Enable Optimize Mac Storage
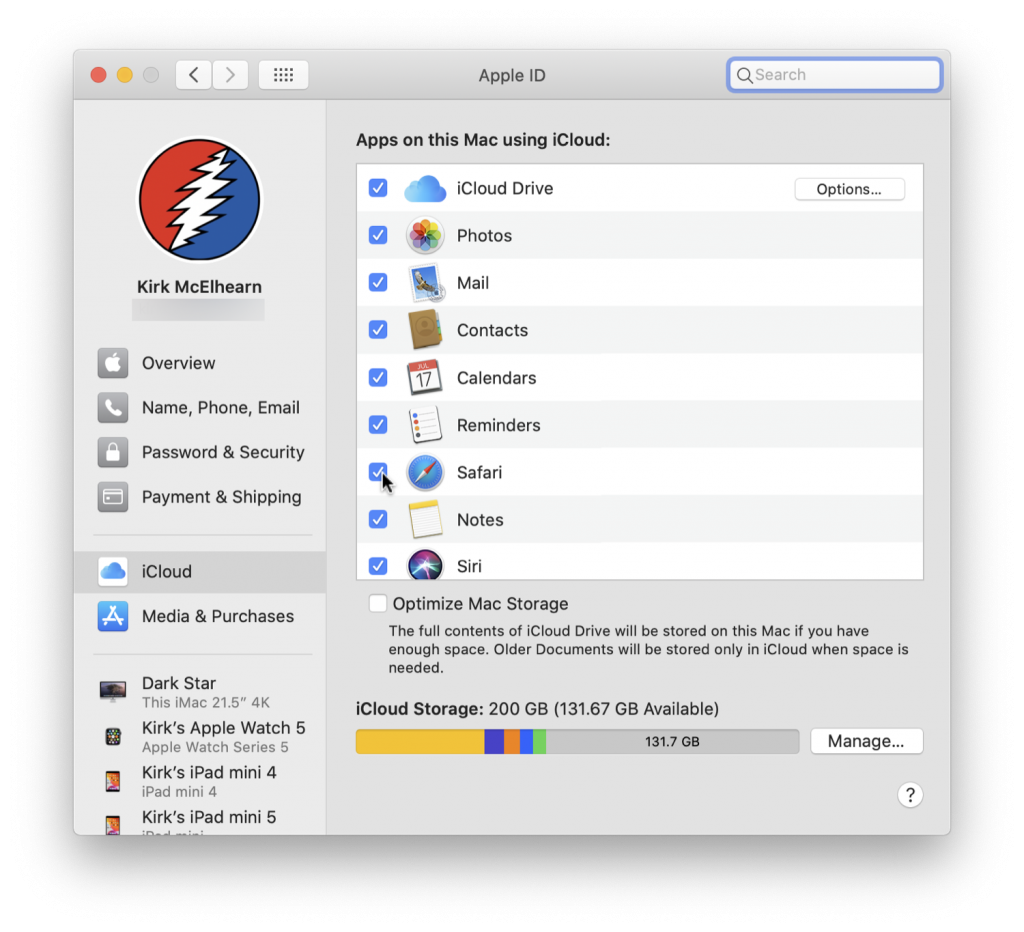 378,603
